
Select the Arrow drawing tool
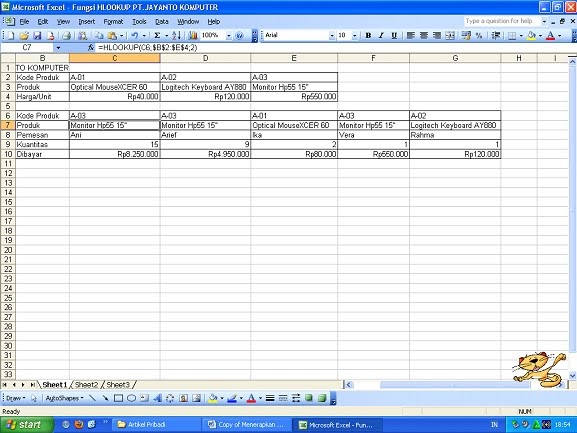(x=105, y=398)
